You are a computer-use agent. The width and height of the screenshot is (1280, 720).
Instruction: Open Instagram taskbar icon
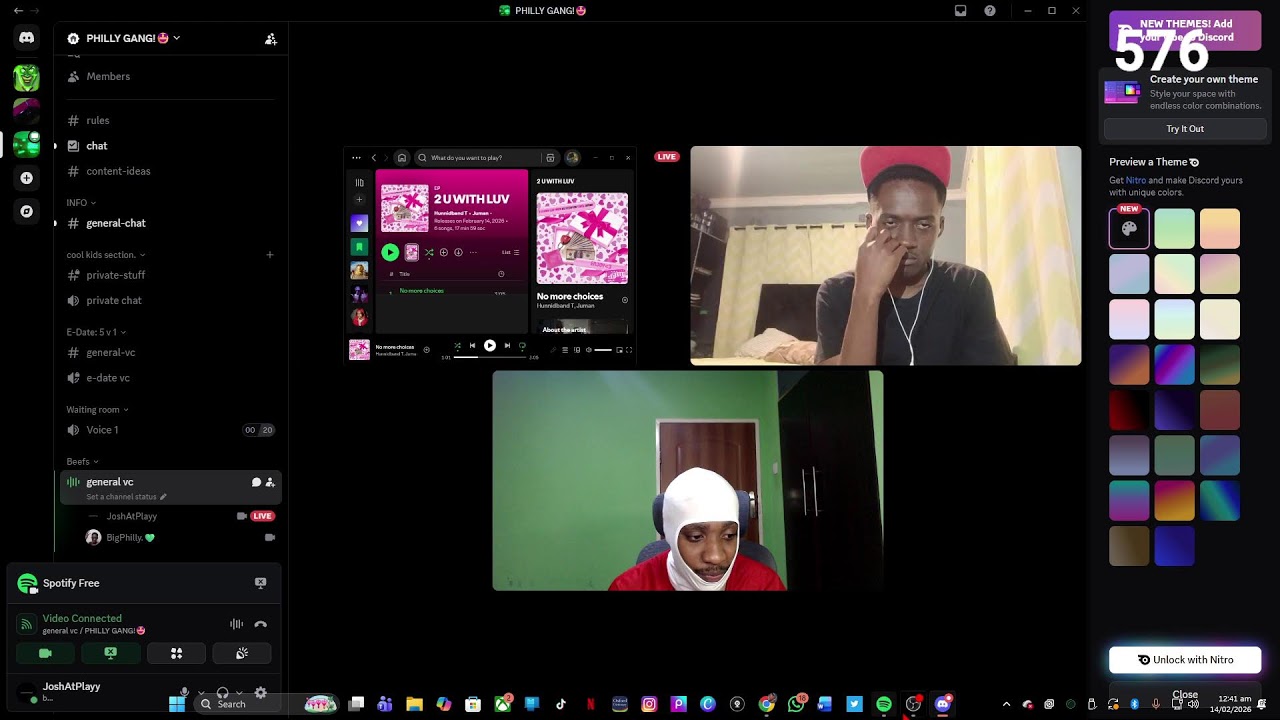[x=649, y=705]
